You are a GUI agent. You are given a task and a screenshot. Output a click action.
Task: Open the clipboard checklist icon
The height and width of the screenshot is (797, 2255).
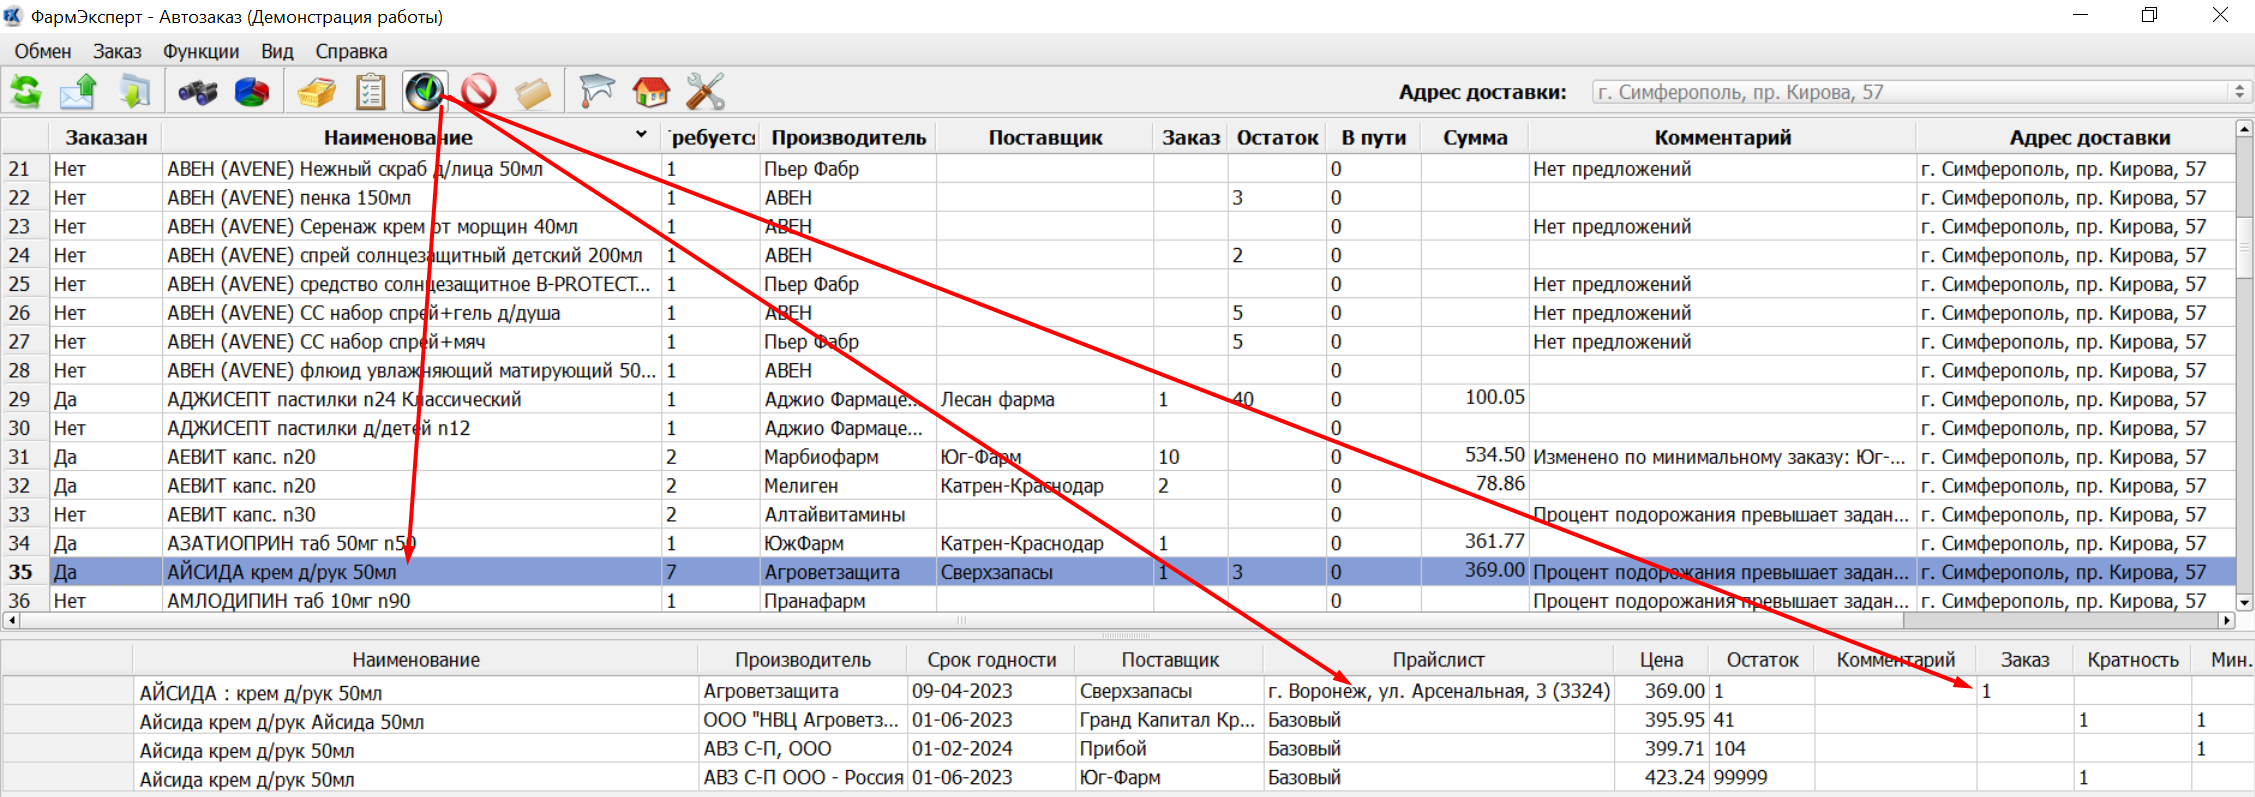371,92
